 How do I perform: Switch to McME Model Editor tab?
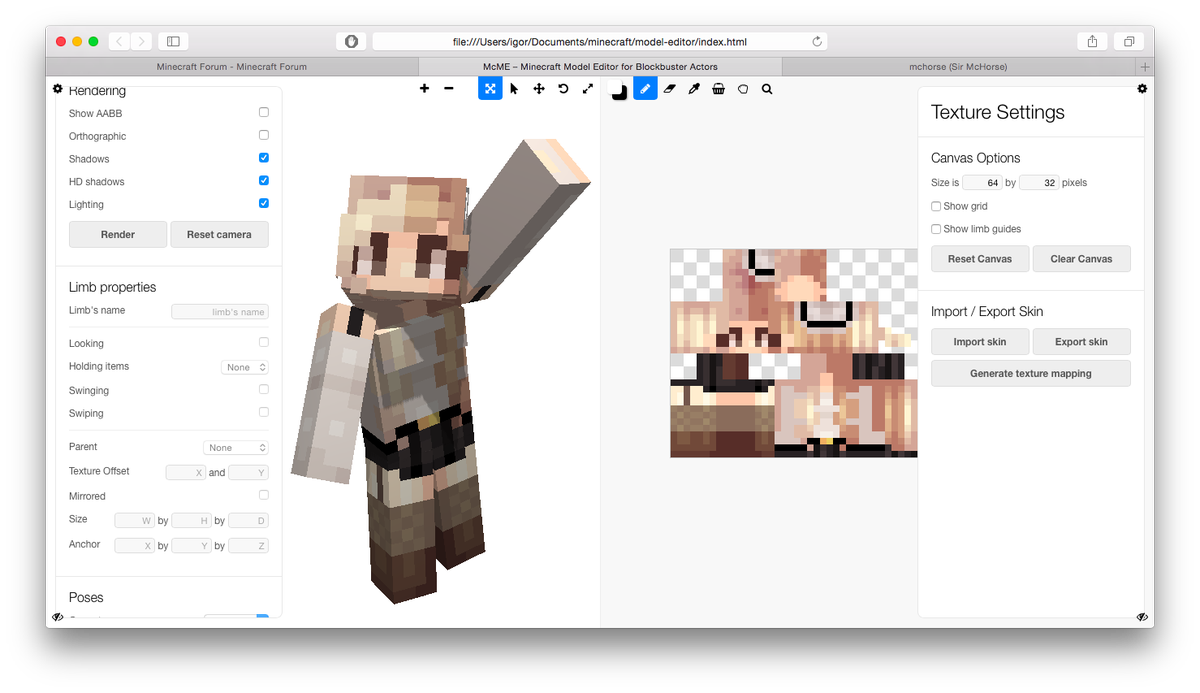(x=600, y=67)
